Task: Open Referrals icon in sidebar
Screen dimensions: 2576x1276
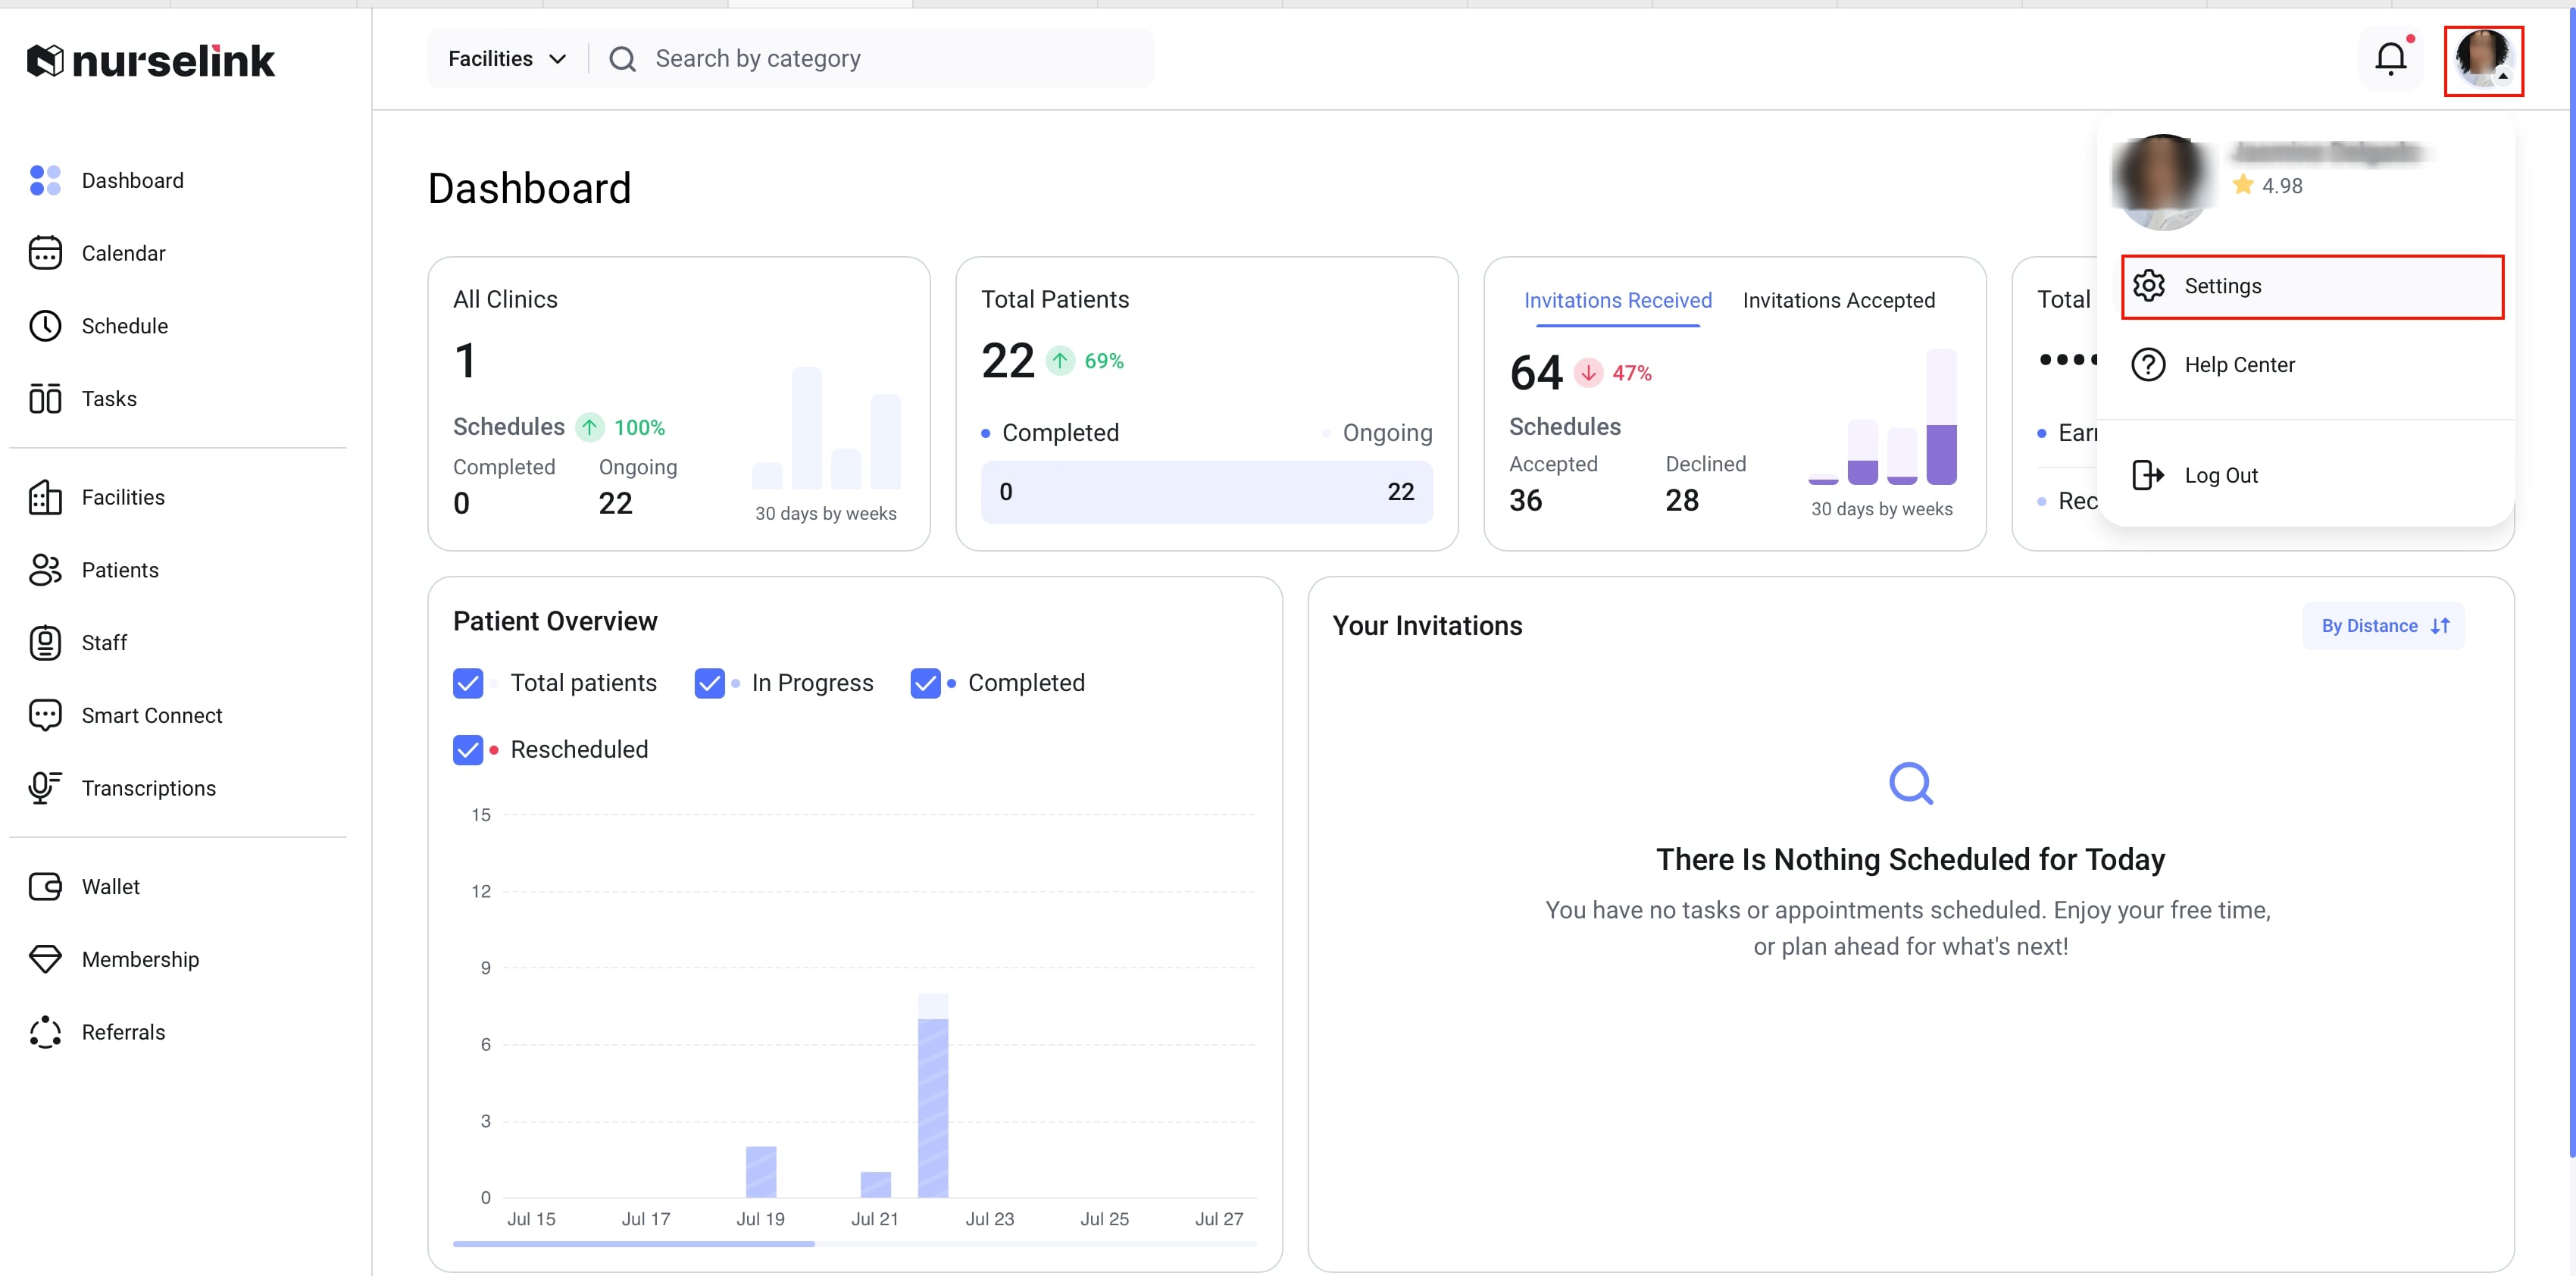Action: [x=45, y=1032]
